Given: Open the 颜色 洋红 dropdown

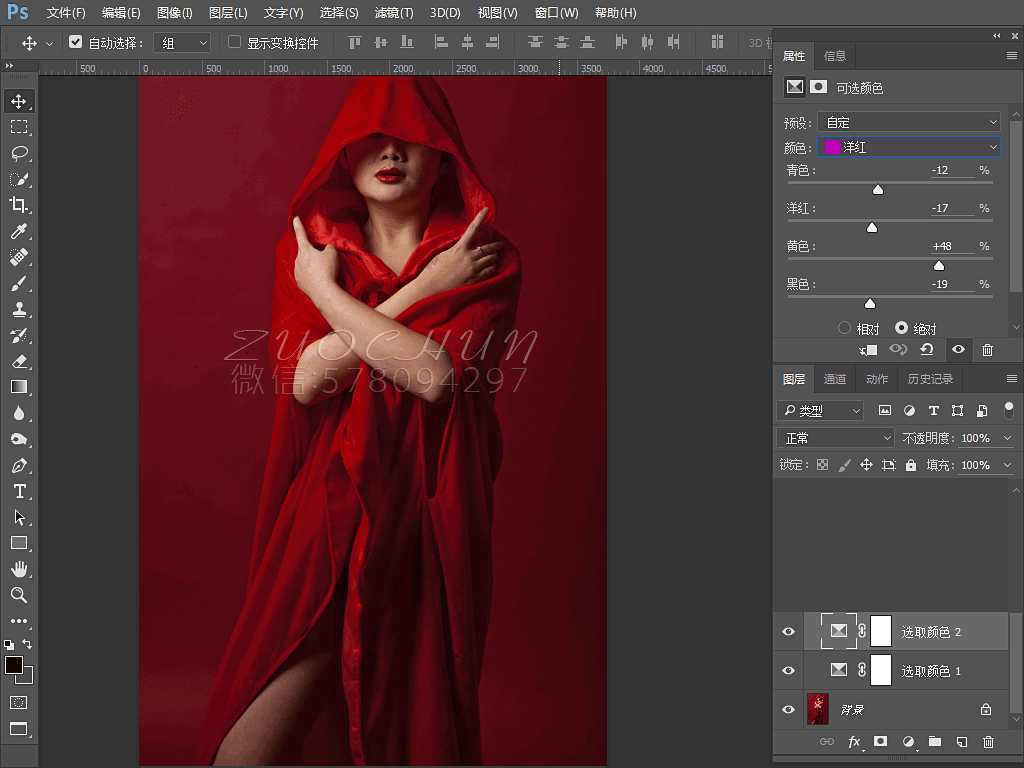Looking at the screenshot, I should tap(908, 147).
